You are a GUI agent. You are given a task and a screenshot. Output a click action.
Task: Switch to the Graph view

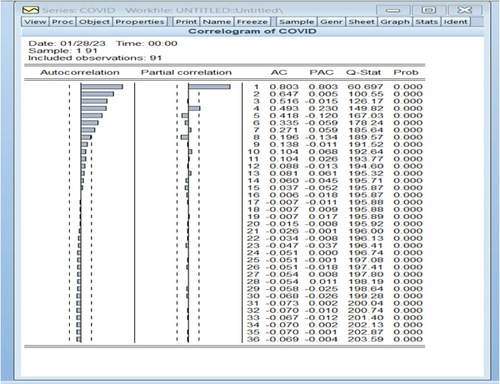coord(395,22)
